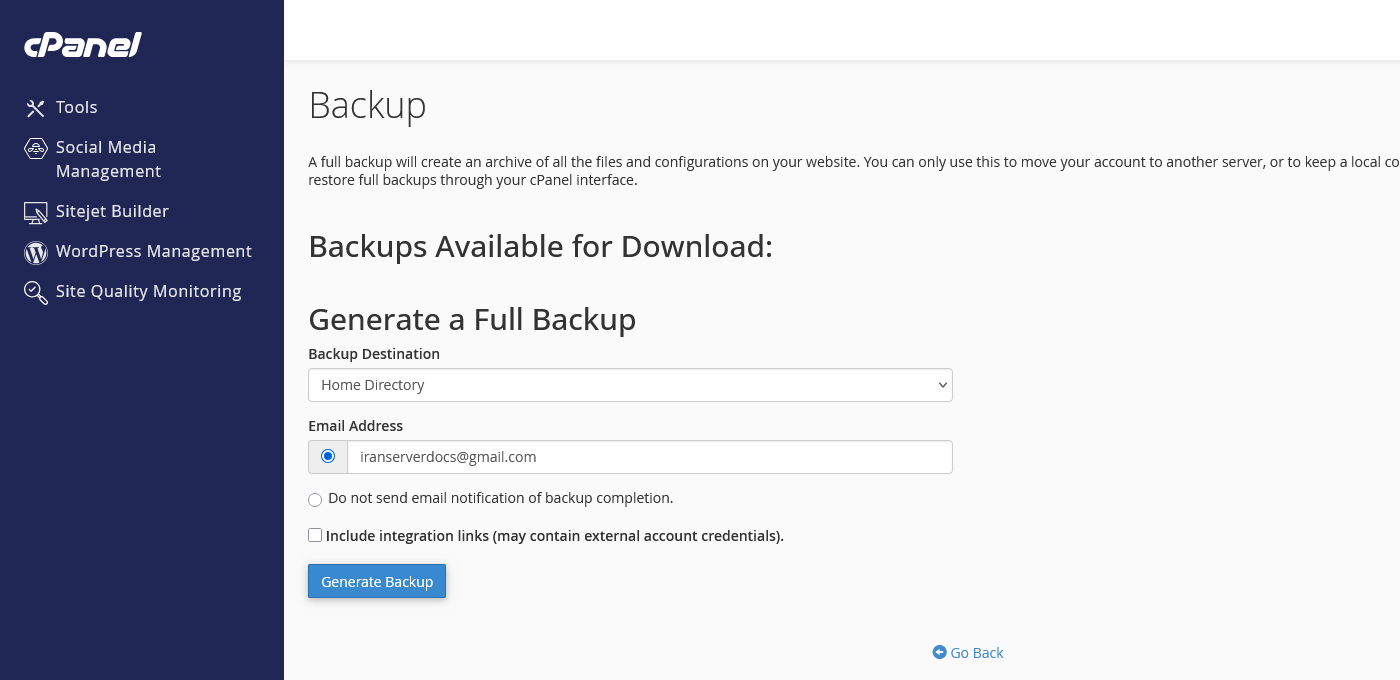Click the Social Media Management icon

(x=35, y=147)
